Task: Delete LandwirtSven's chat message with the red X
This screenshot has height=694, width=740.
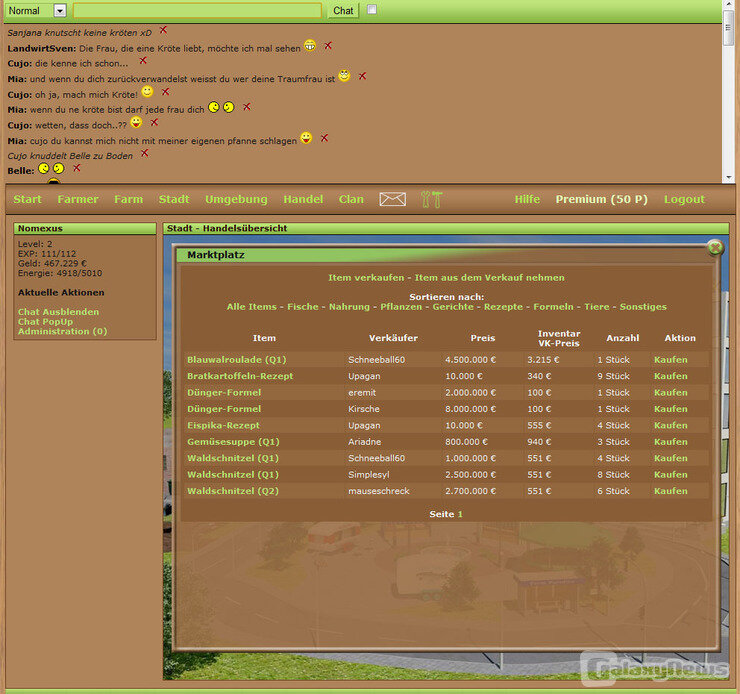Action: [328, 46]
